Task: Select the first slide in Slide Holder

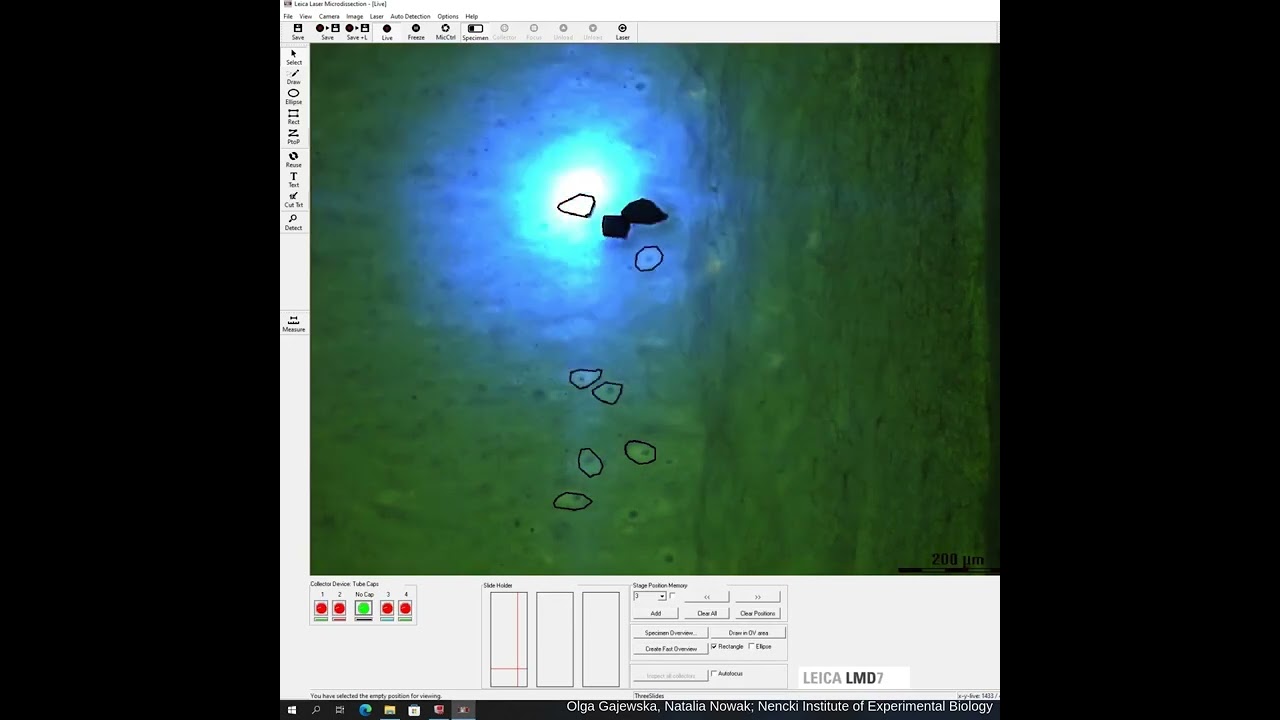Action: (x=508, y=639)
